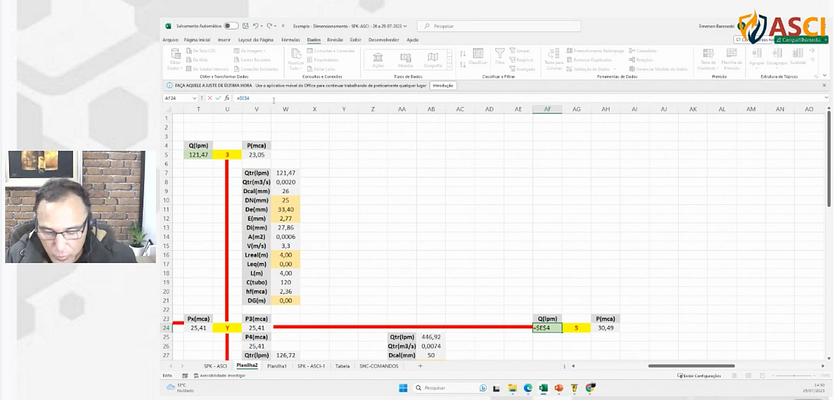The width and height of the screenshot is (834, 400).
Task: Toggle the Salvamento Automático switch
Action: click(x=231, y=26)
